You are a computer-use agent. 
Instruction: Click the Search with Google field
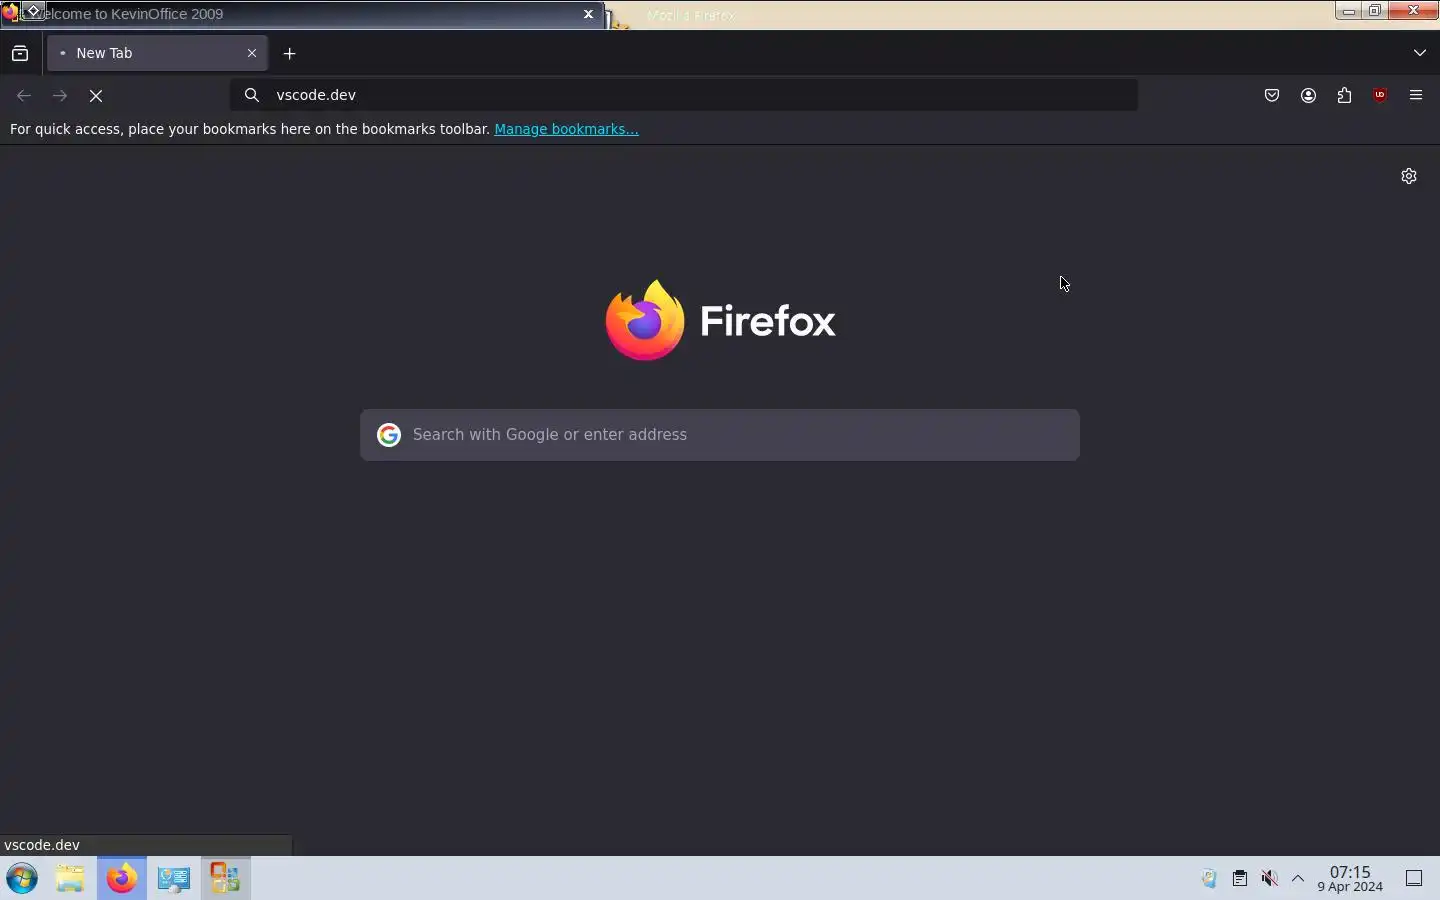(x=720, y=435)
